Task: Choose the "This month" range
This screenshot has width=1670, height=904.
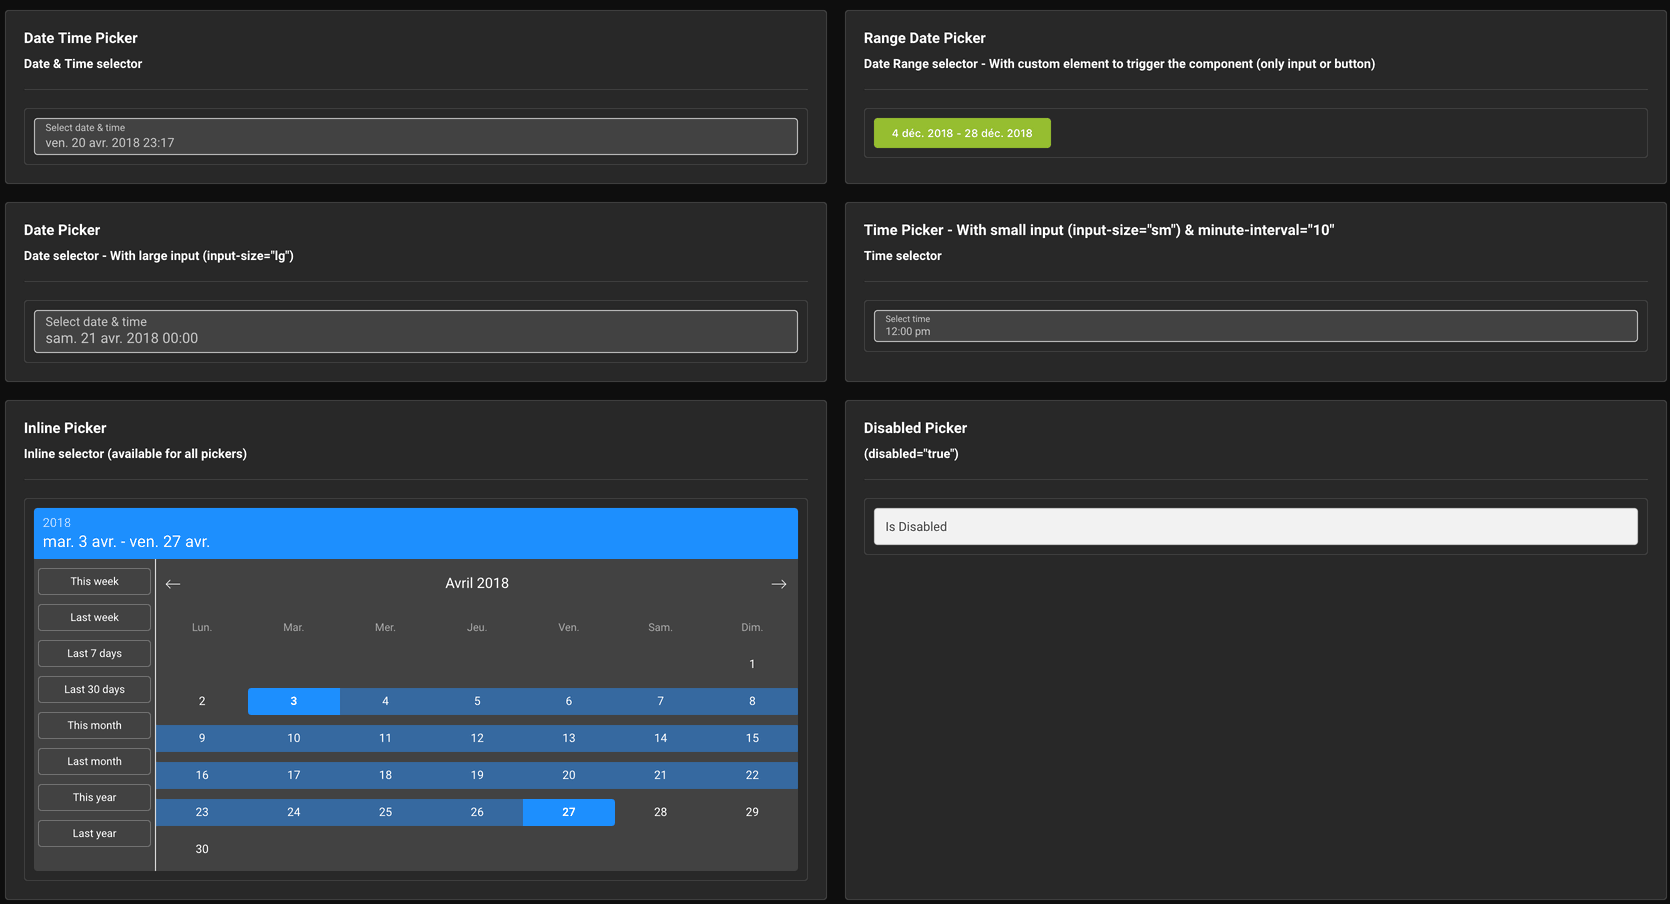Action: (x=93, y=725)
